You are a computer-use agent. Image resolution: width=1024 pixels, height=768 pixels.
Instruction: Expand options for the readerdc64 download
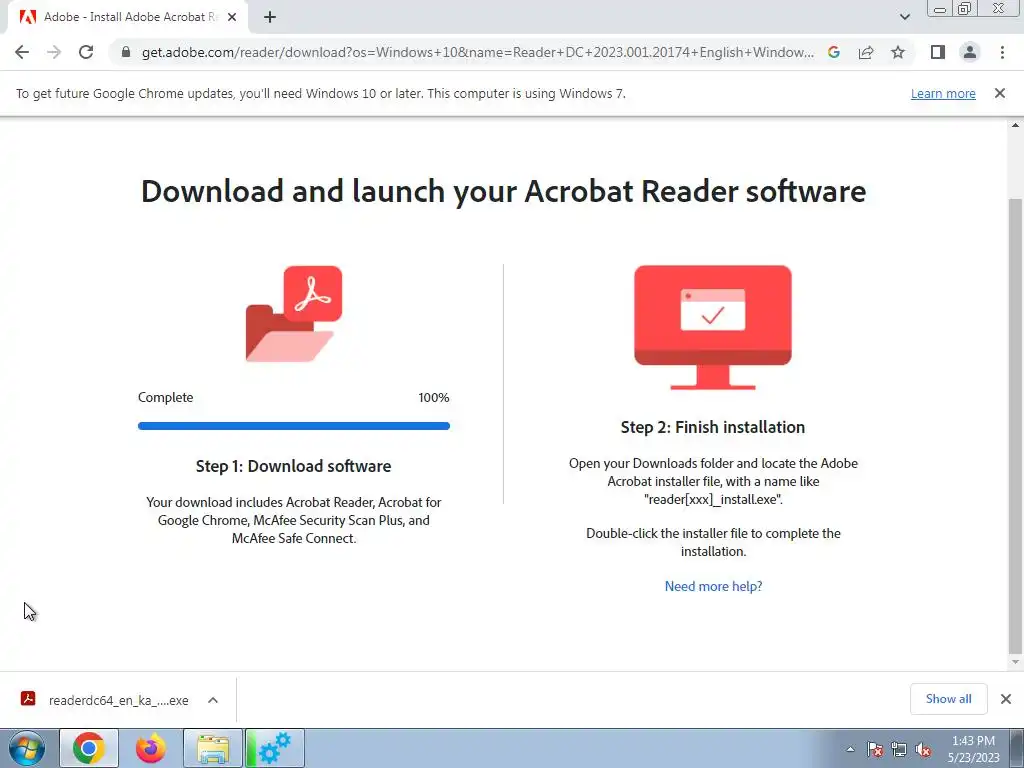pos(213,700)
